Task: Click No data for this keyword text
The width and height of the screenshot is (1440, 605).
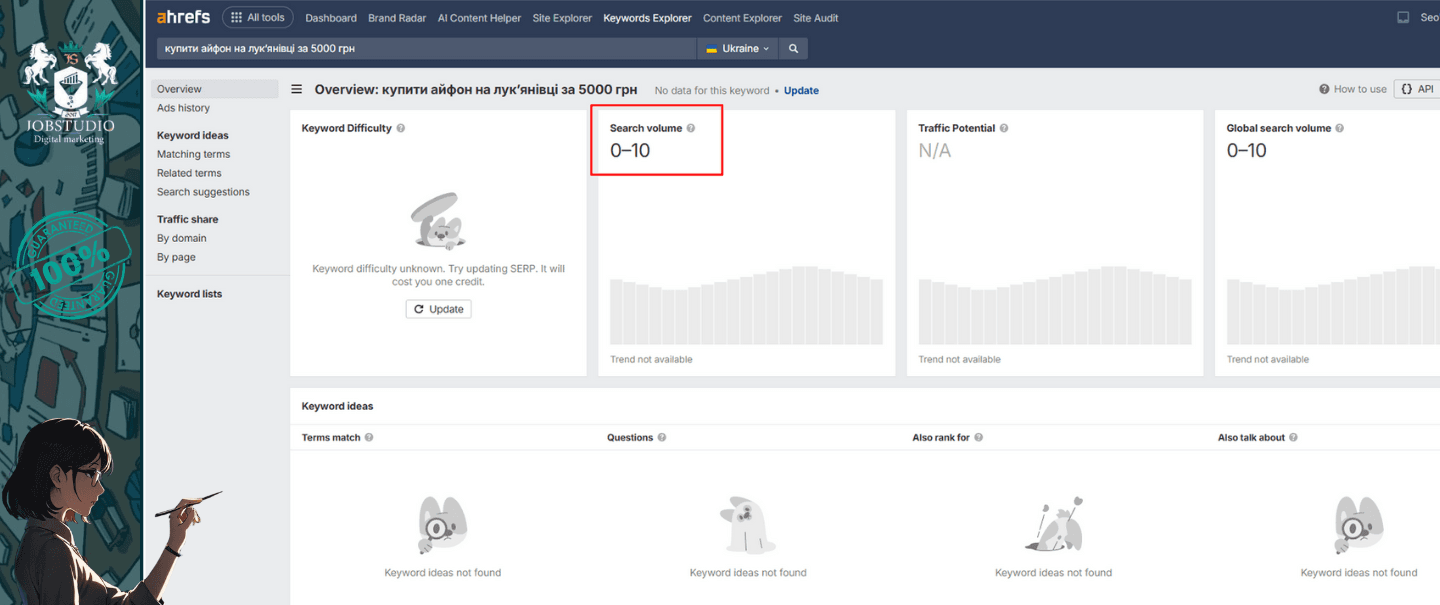Action: pyautogui.click(x=712, y=90)
